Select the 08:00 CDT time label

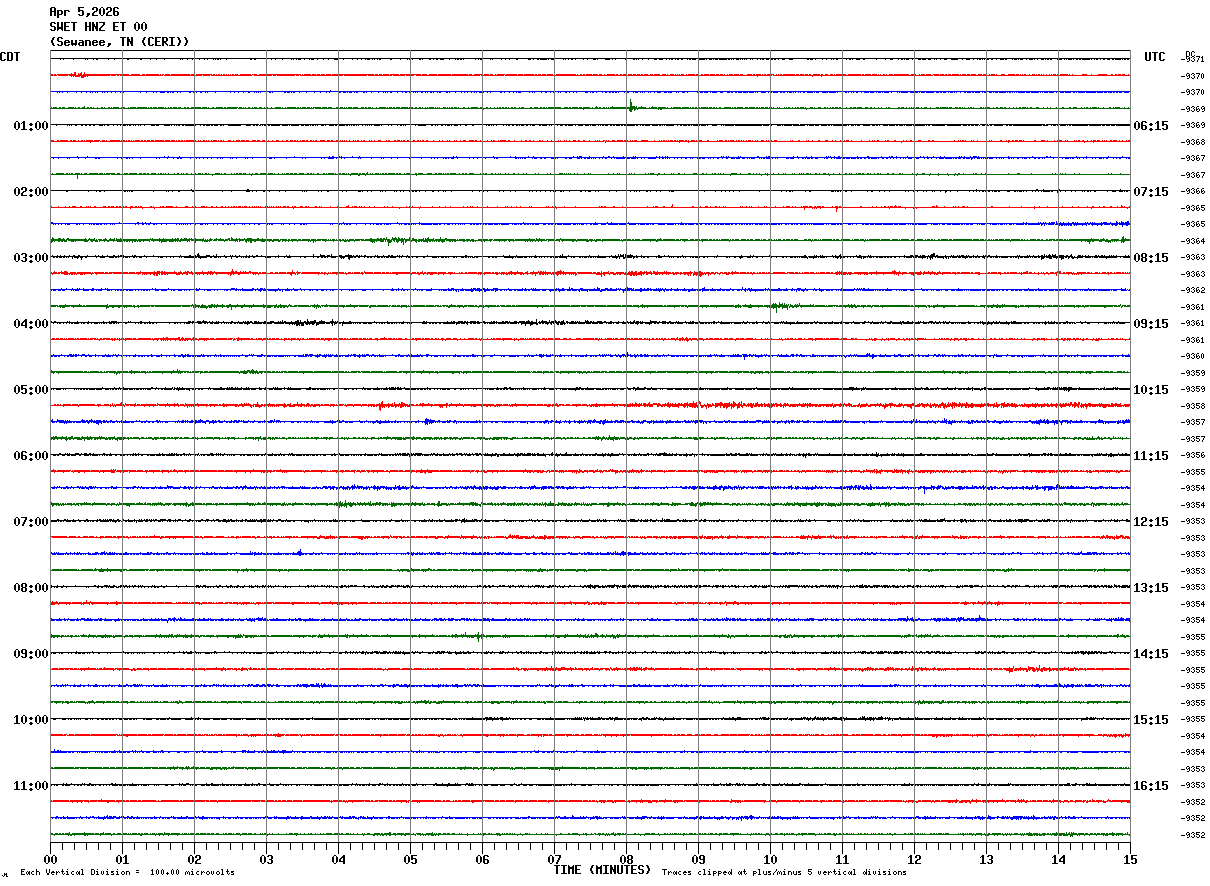click(x=31, y=588)
